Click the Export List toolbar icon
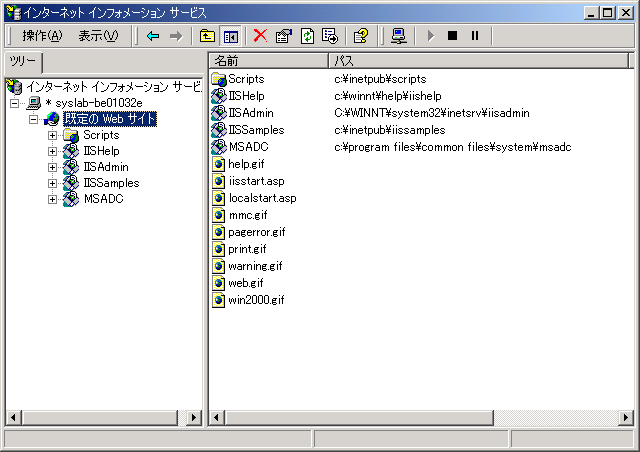Image resolution: width=640 pixels, height=452 pixels. [x=330, y=36]
